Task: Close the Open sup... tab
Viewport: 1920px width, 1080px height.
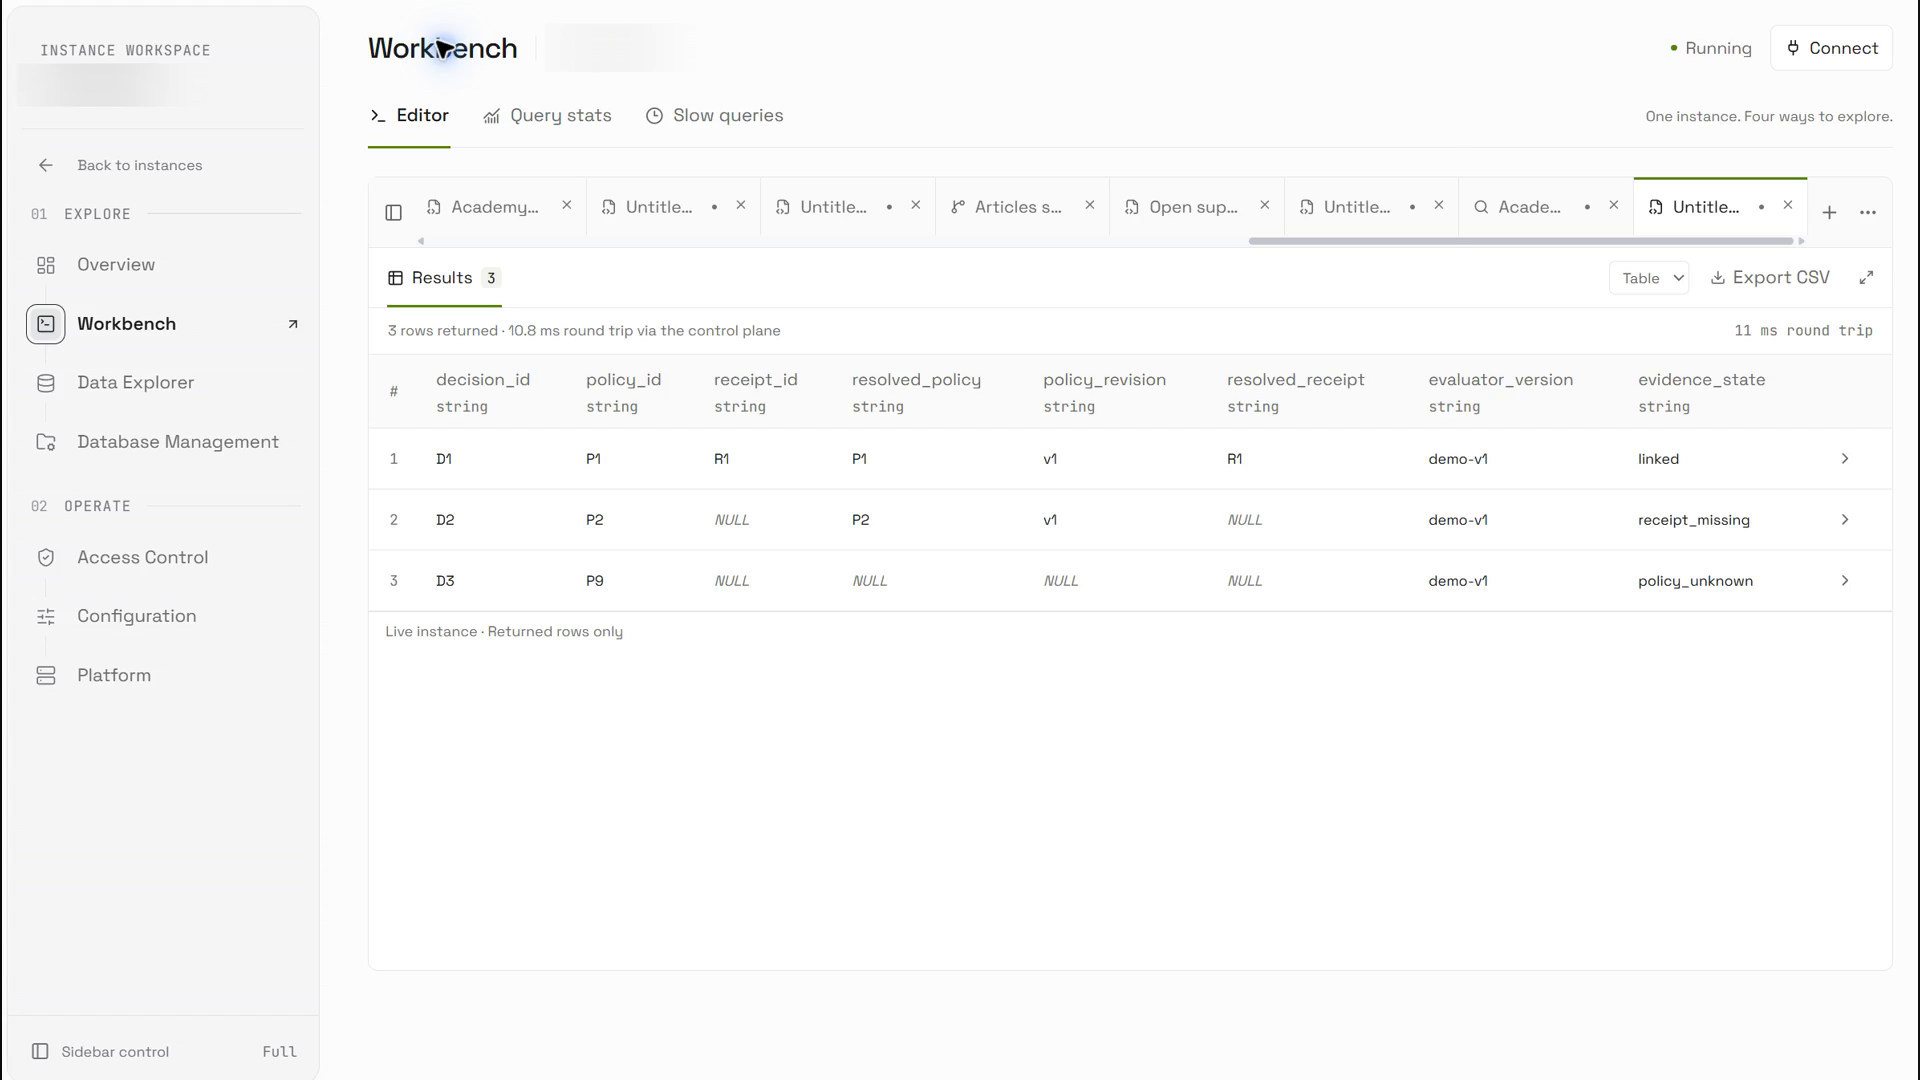Action: [1265, 205]
